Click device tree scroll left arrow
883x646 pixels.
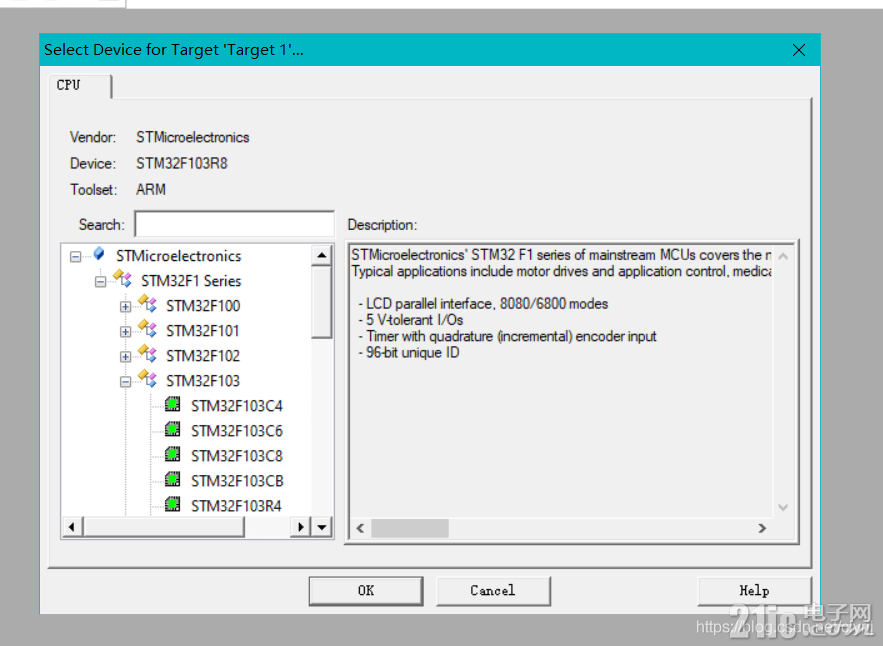[72, 527]
